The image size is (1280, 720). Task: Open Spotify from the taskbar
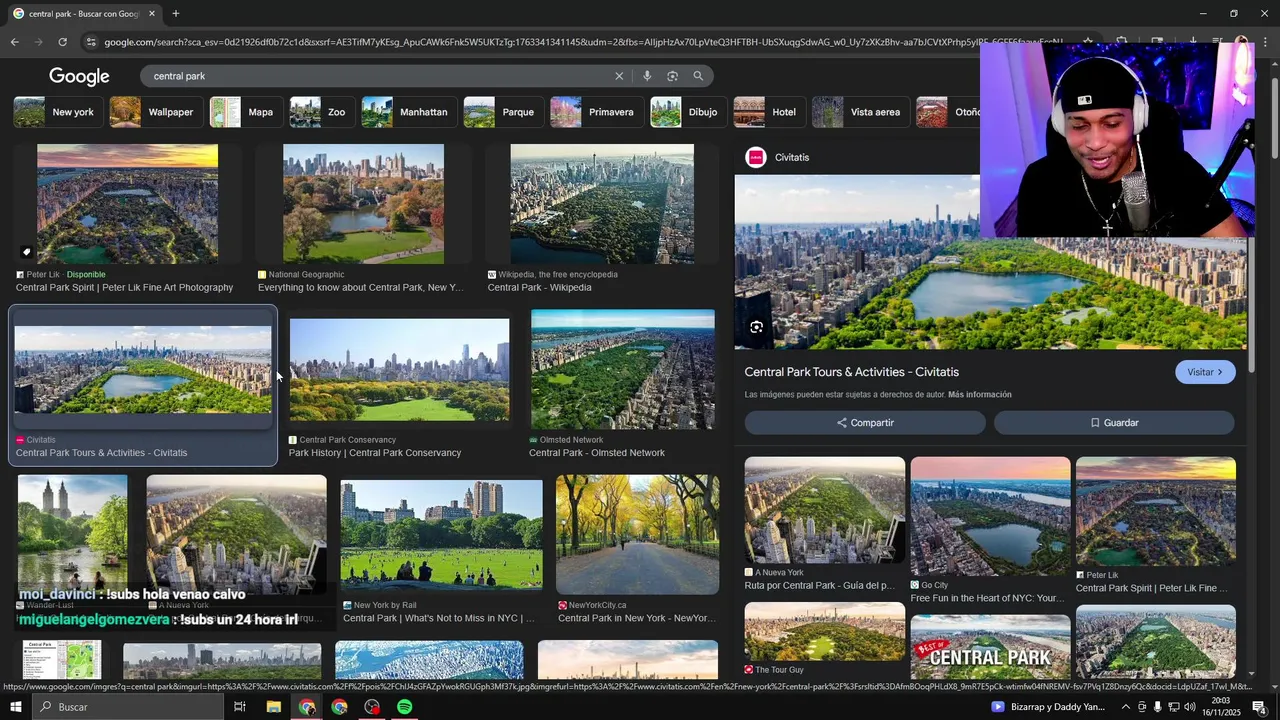[x=404, y=707]
